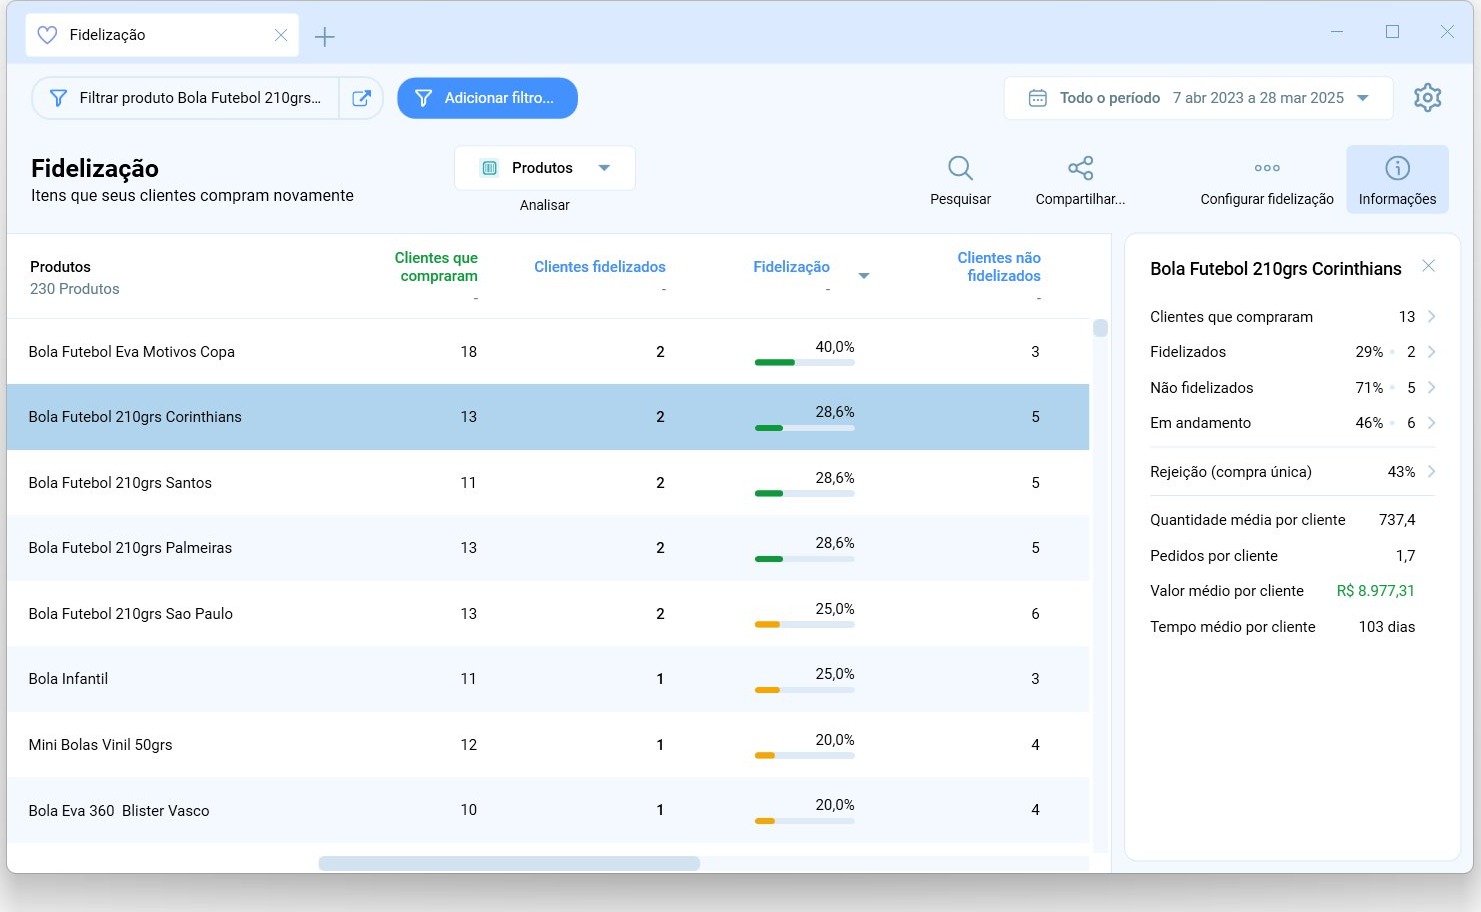This screenshot has height=912, width=1481.
Task: Close the Bola Futebol 210grs Corinthians info panel
Action: click(1429, 266)
